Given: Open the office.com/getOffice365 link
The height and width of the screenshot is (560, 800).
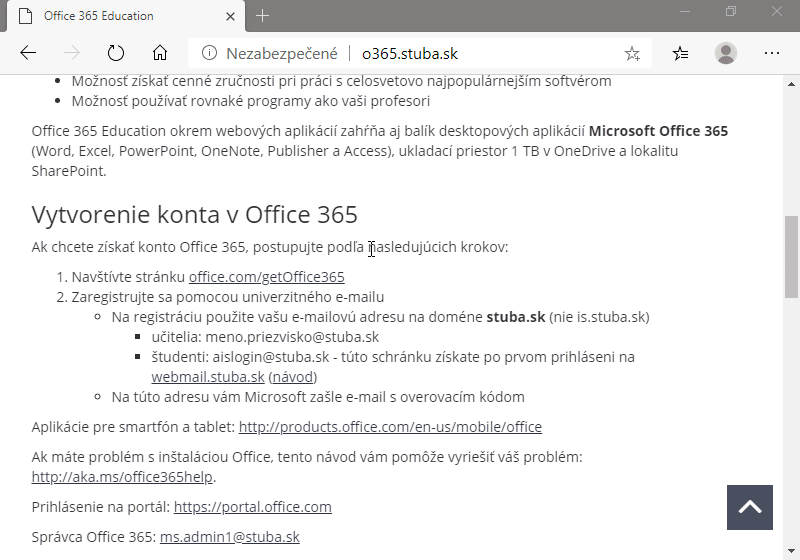Looking at the screenshot, I should (x=266, y=277).
